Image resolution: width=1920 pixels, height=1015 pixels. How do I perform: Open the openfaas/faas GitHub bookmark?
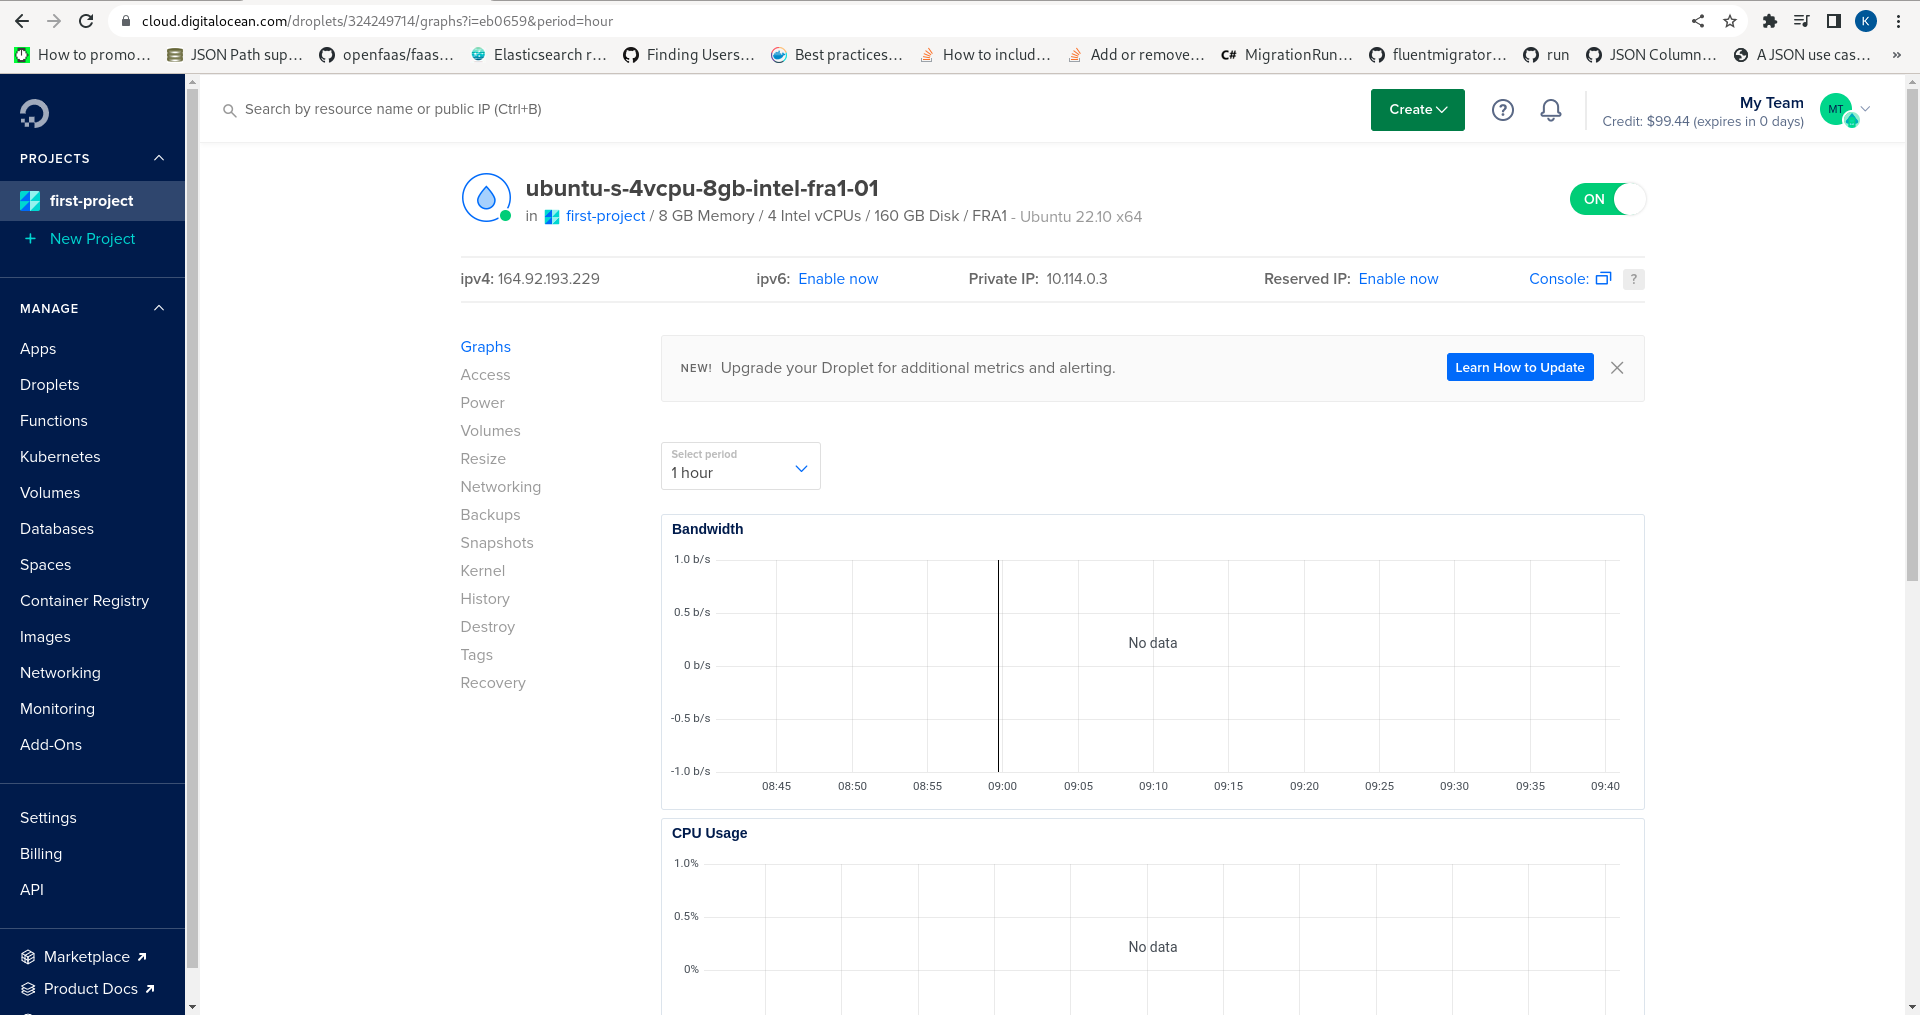pos(386,55)
